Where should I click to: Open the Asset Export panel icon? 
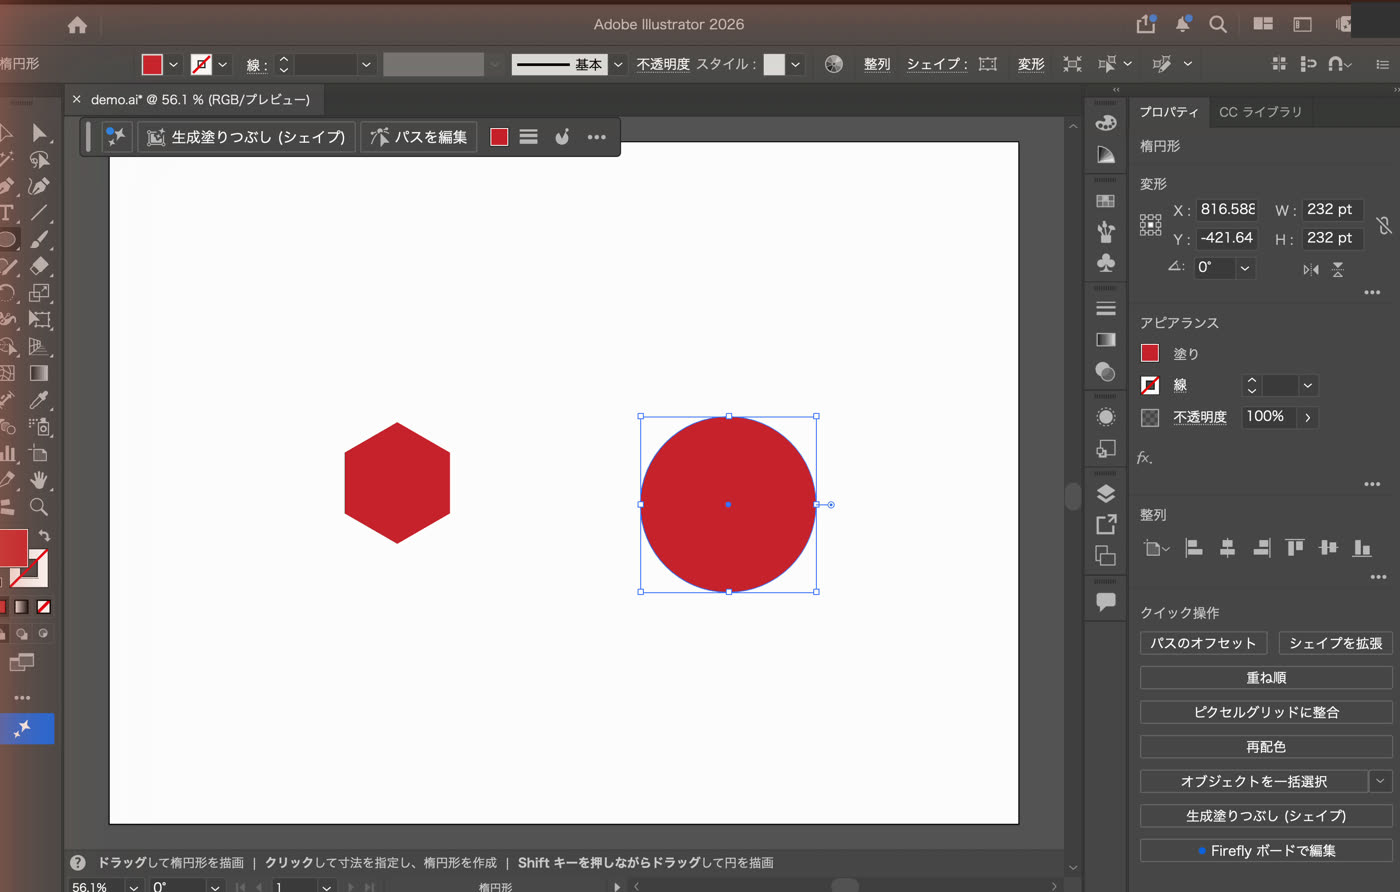tap(1106, 524)
